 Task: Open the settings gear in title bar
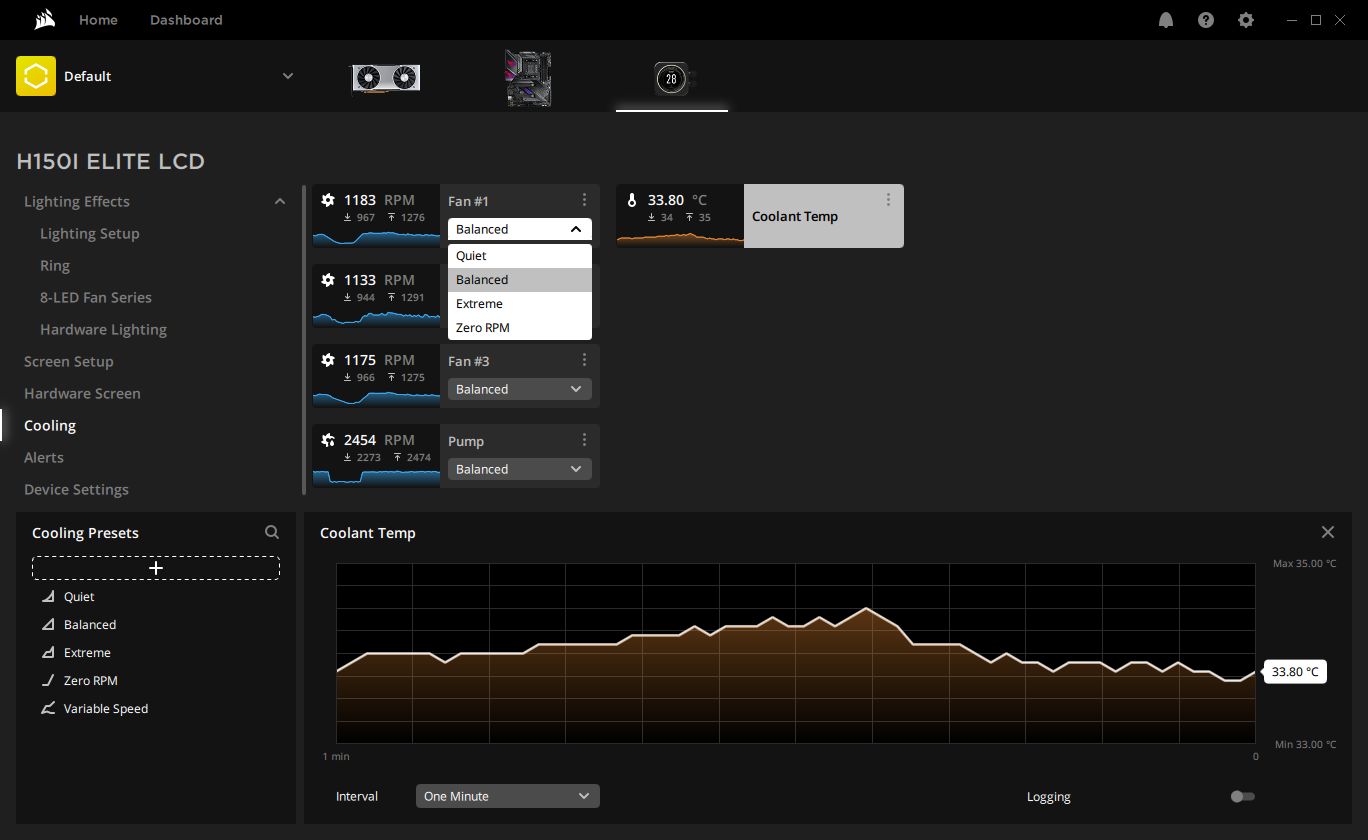tap(1246, 20)
